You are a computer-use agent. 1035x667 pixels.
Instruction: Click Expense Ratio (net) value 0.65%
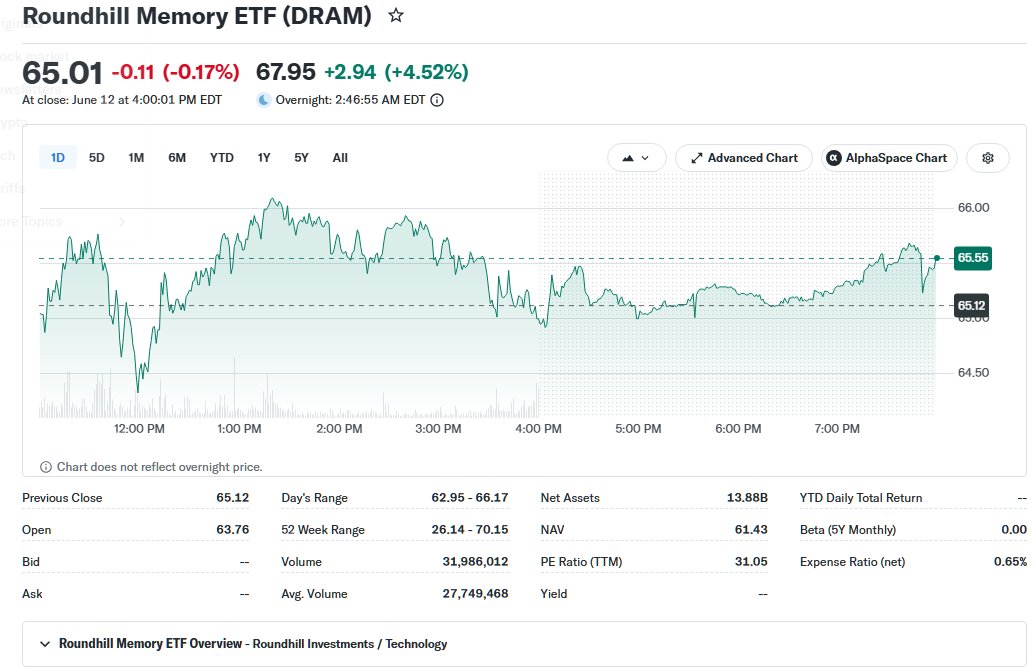coord(1011,561)
